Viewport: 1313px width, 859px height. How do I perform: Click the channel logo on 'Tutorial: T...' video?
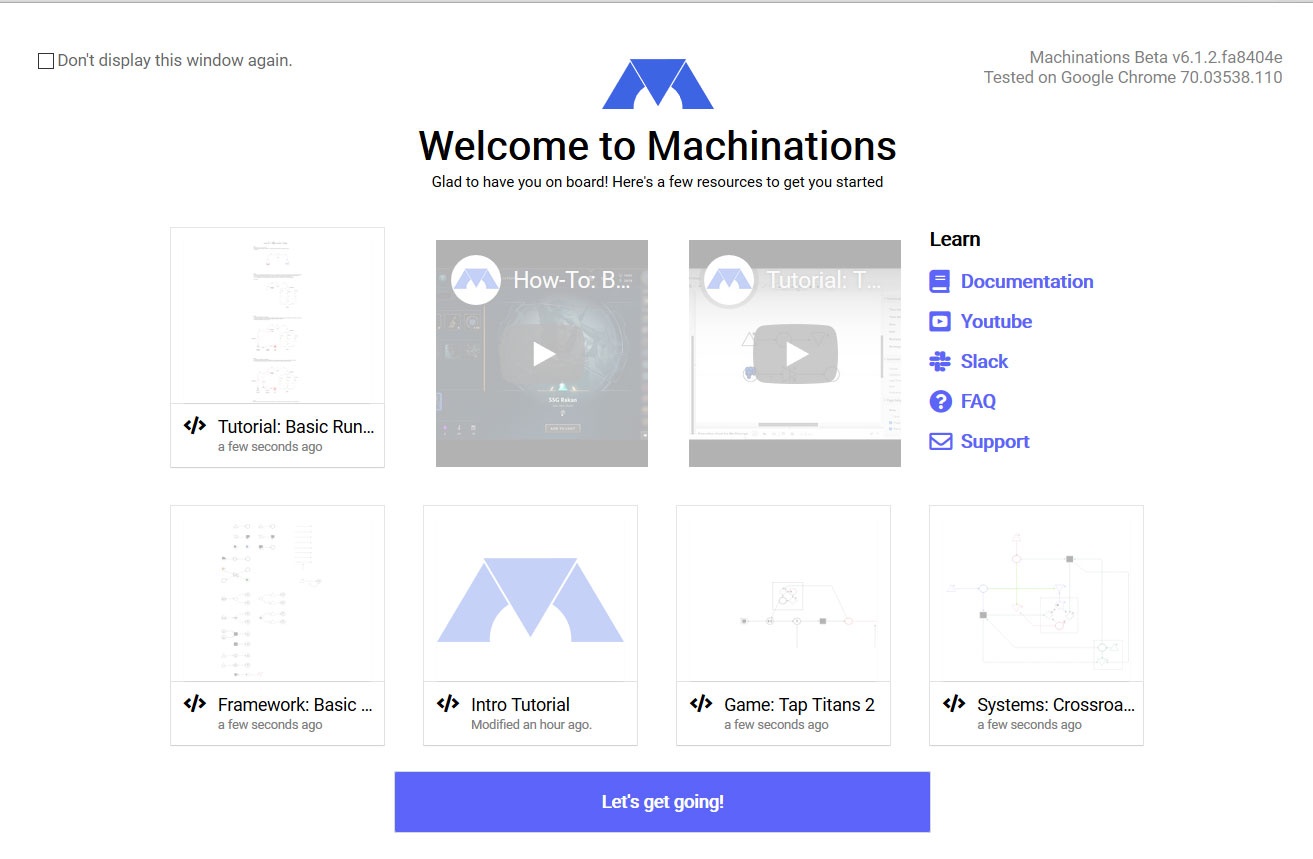coord(729,281)
